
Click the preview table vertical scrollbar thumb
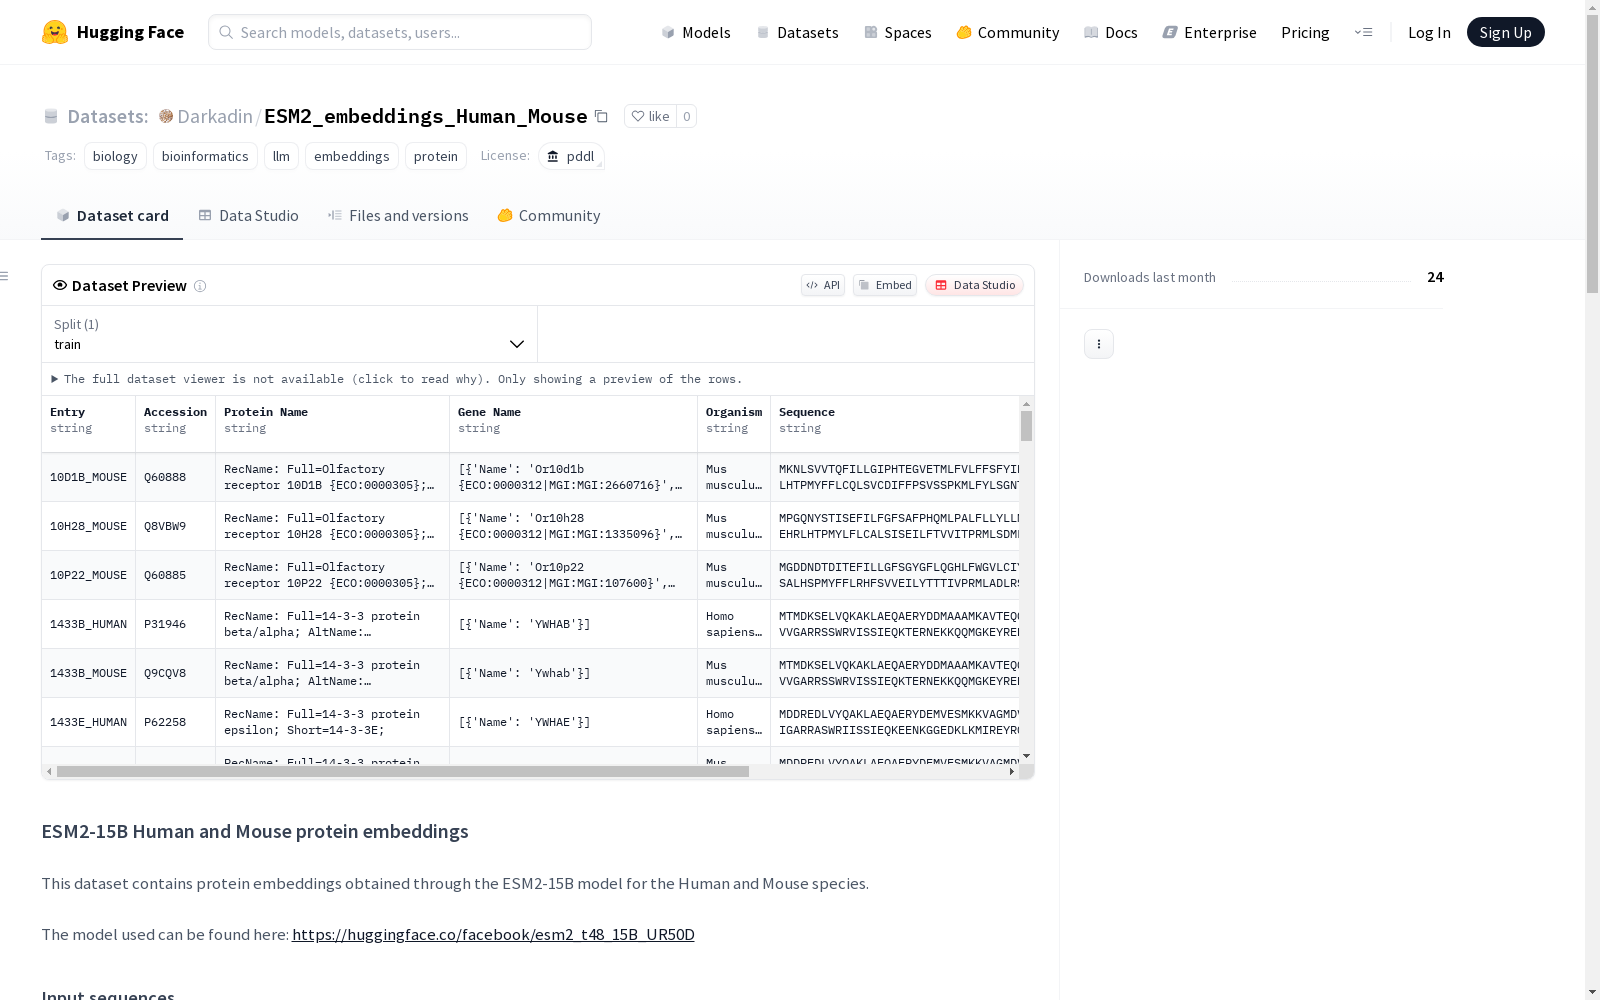[x=1026, y=426]
